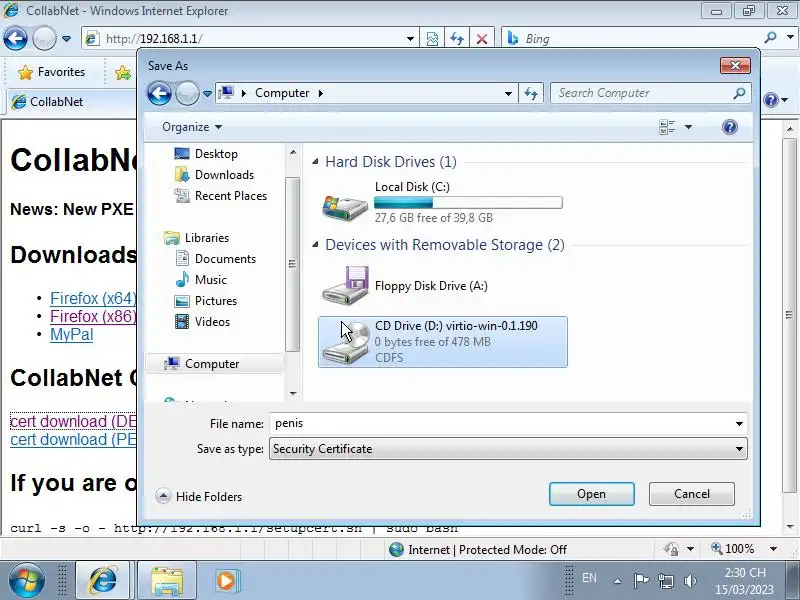
Task: Click the IE Help icon in command bar
Action: [771, 100]
